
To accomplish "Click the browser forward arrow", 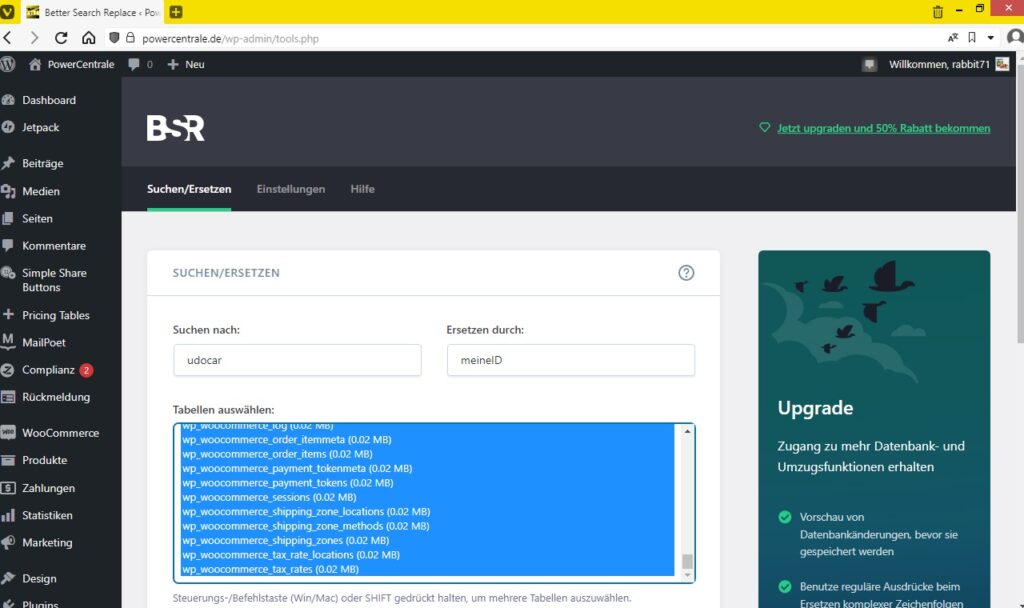I will tap(34, 38).
